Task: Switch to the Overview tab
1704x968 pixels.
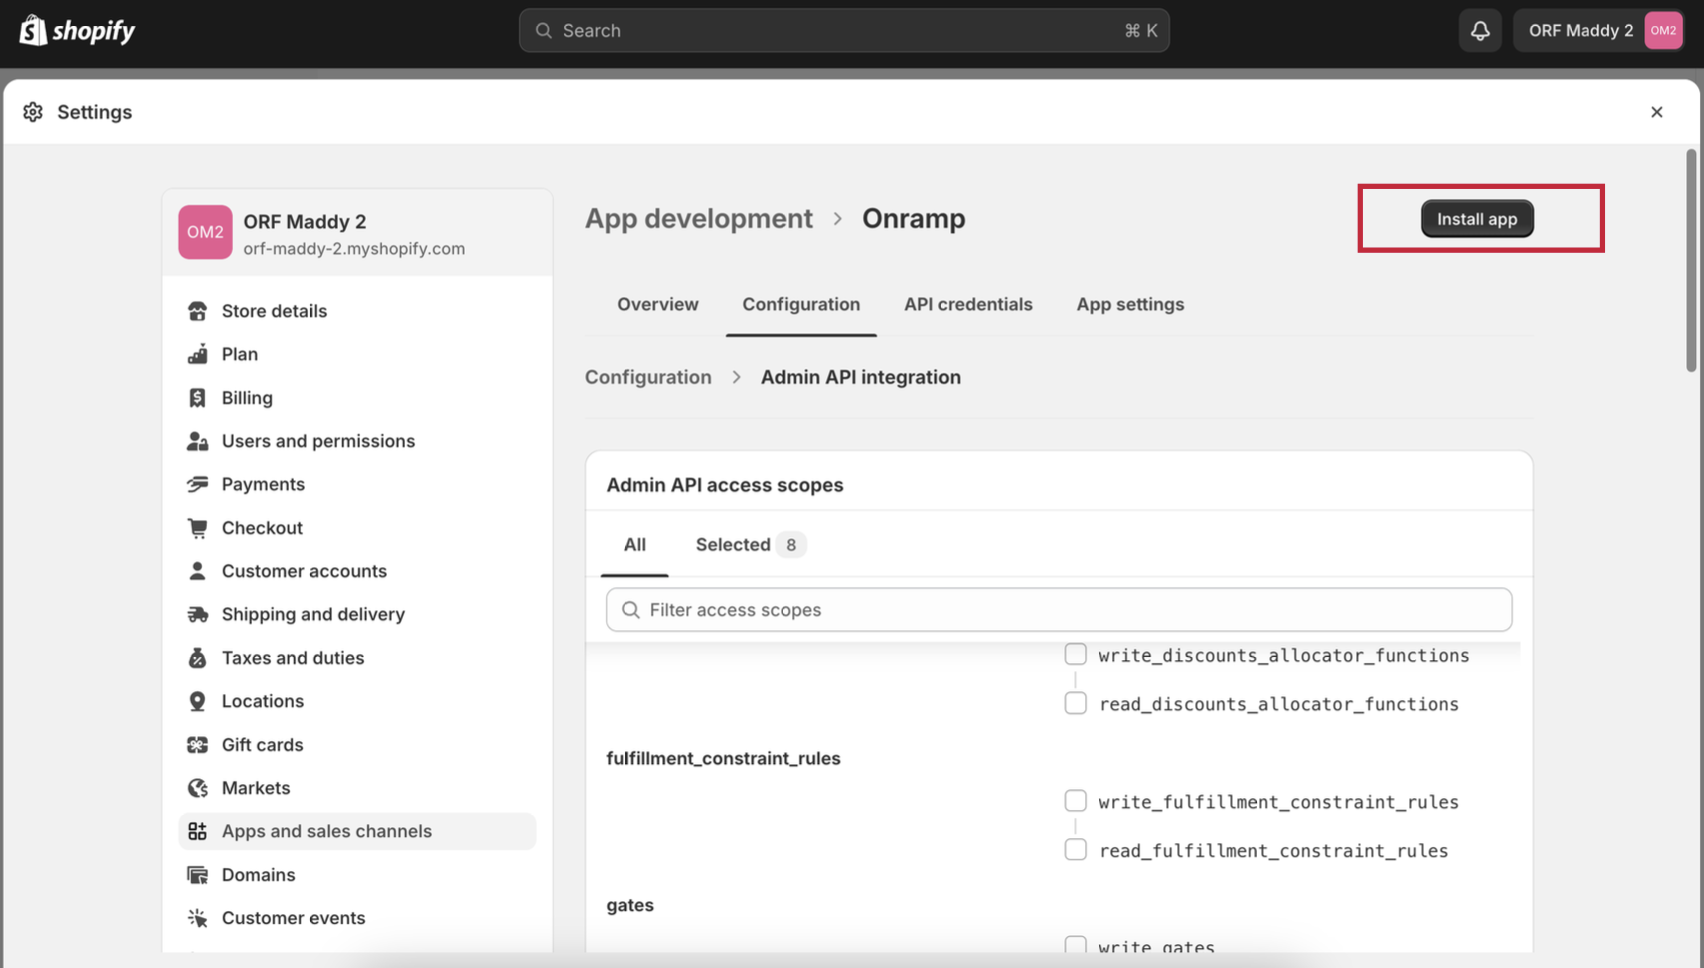Action: click(657, 304)
